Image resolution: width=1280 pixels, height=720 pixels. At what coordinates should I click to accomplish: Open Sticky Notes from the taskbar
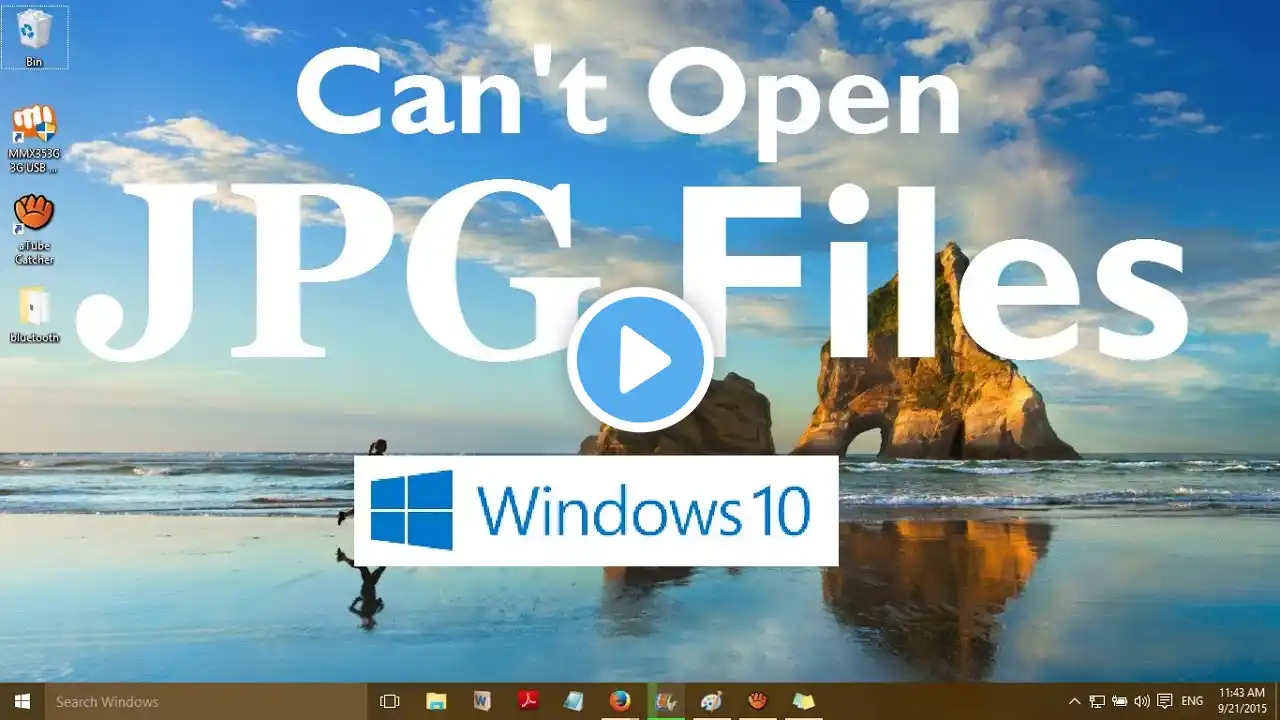coord(804,701)
